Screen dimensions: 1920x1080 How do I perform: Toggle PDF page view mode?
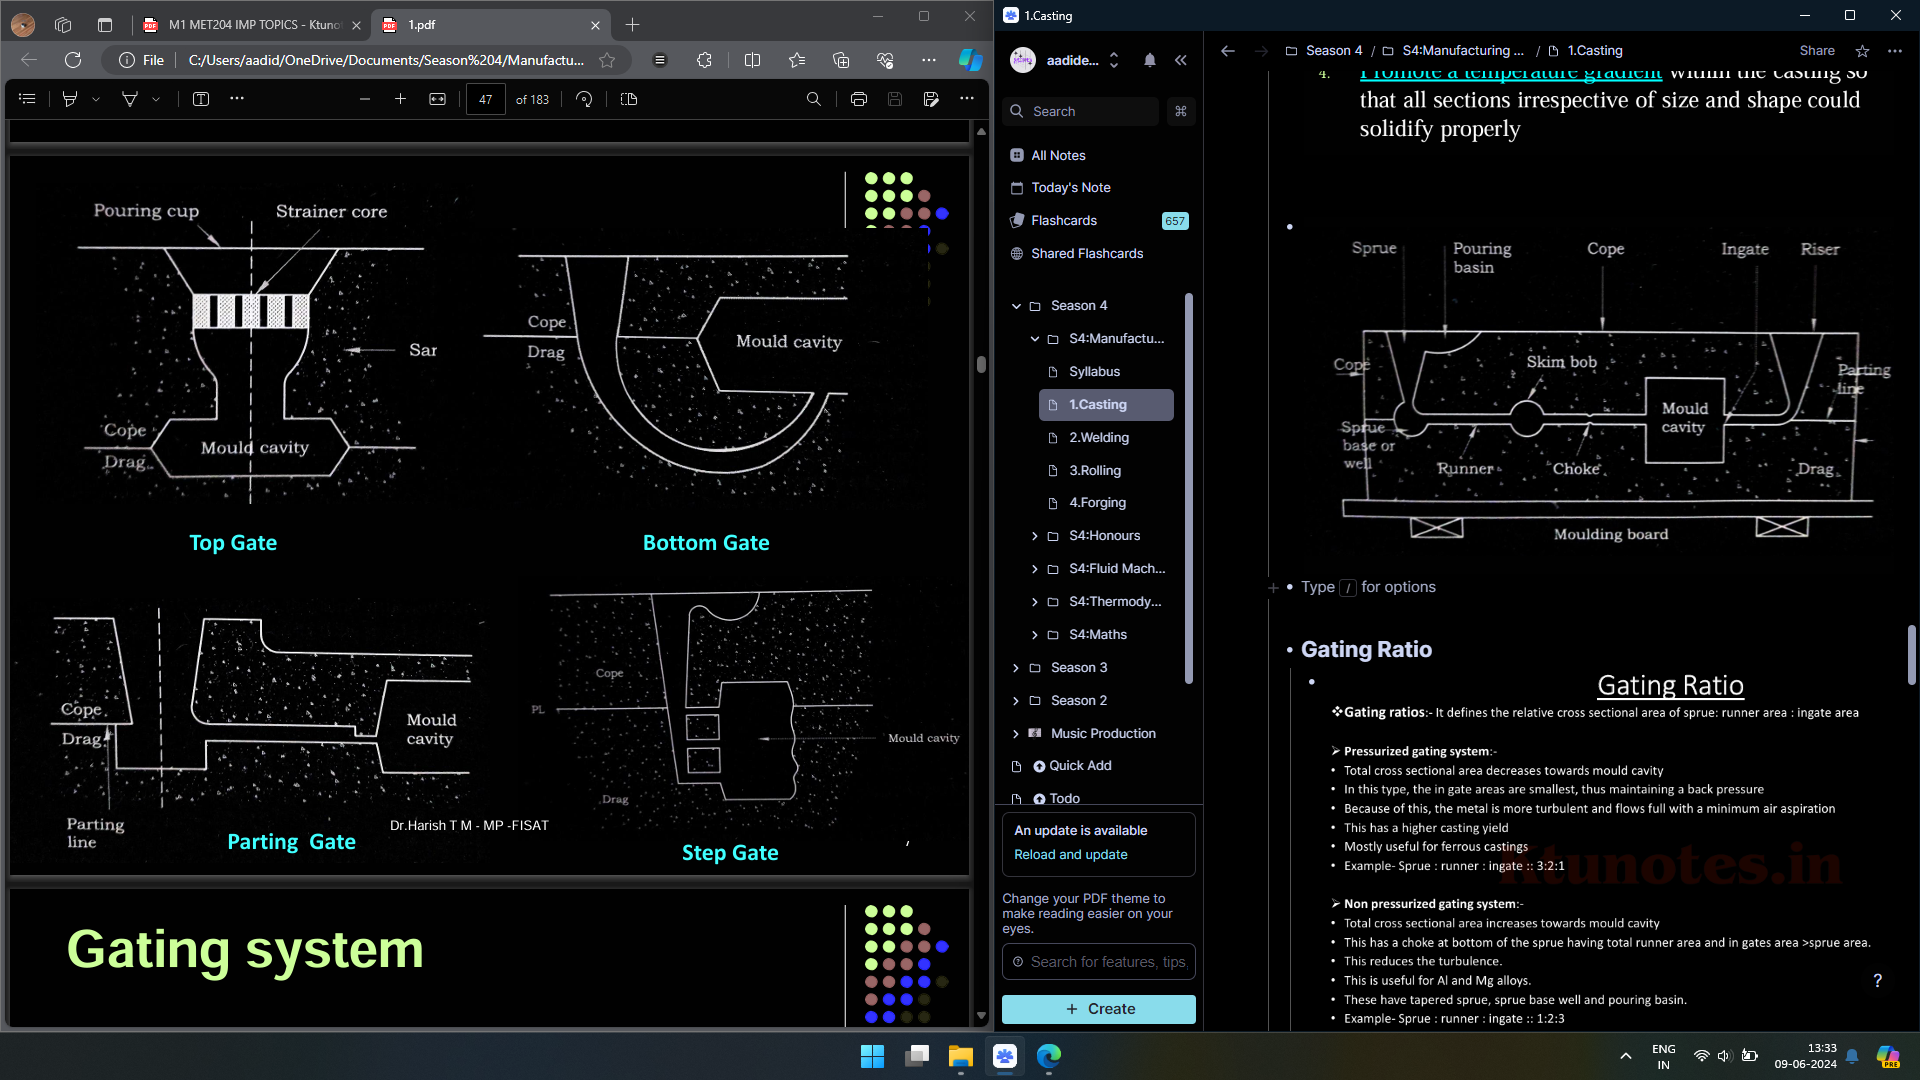(x=629, y=99)
